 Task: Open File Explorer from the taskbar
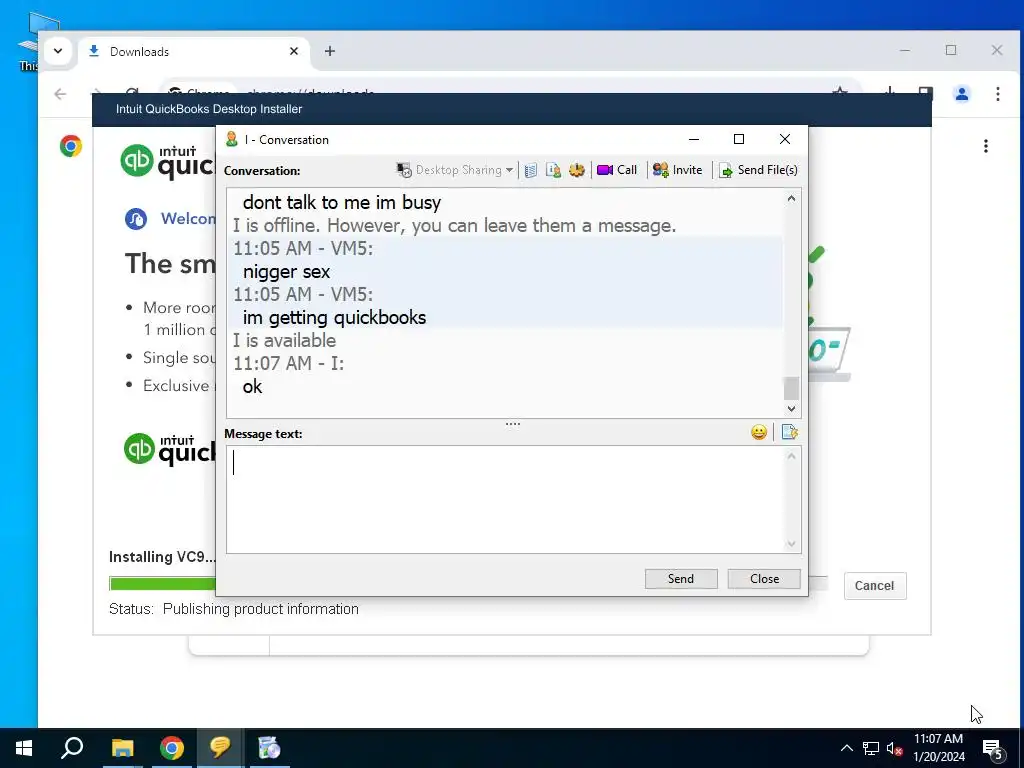click(122, 748)
